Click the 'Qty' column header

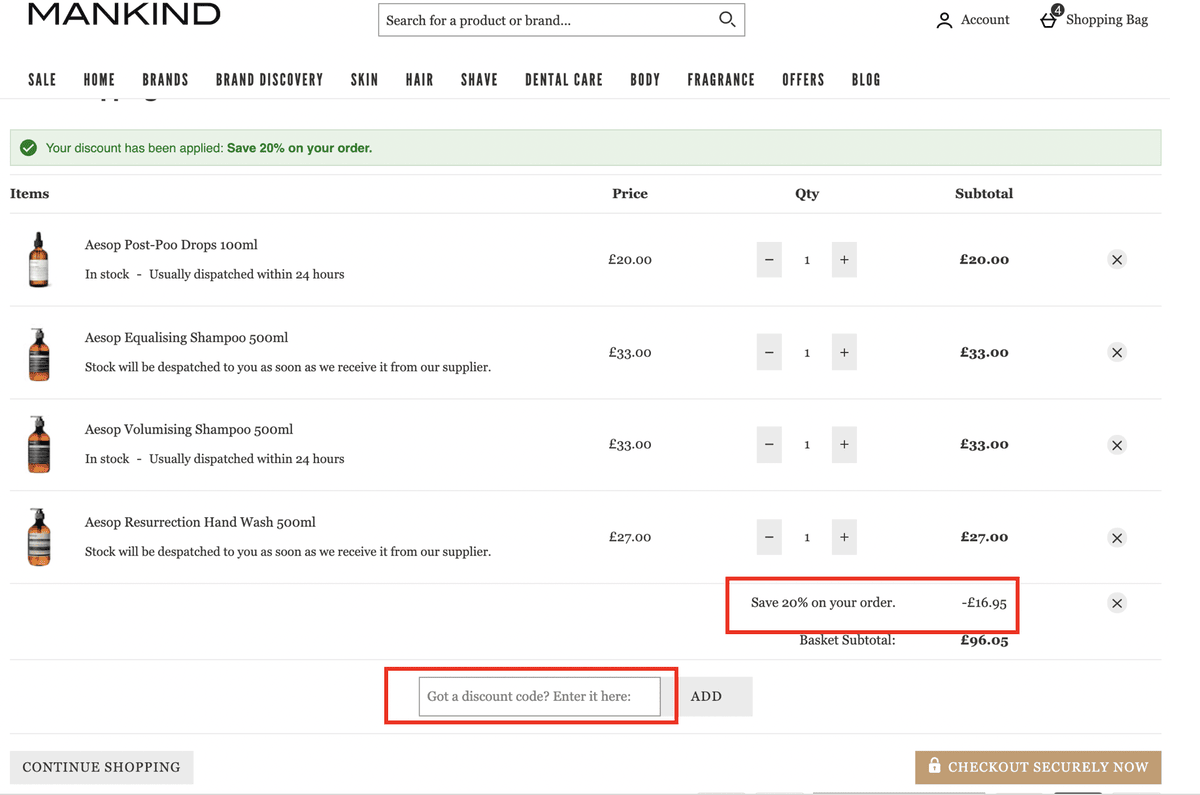coord(807,194)
